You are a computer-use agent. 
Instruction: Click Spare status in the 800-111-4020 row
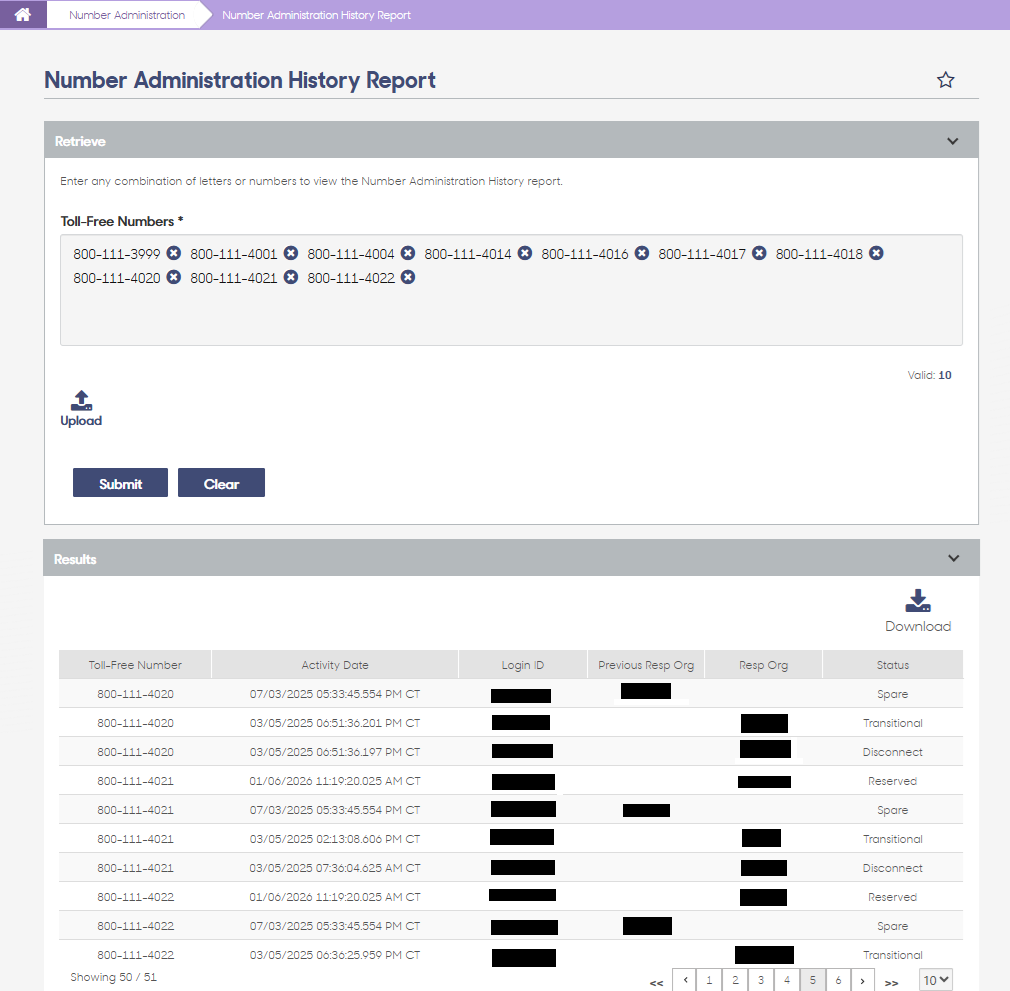pos(893,694)
